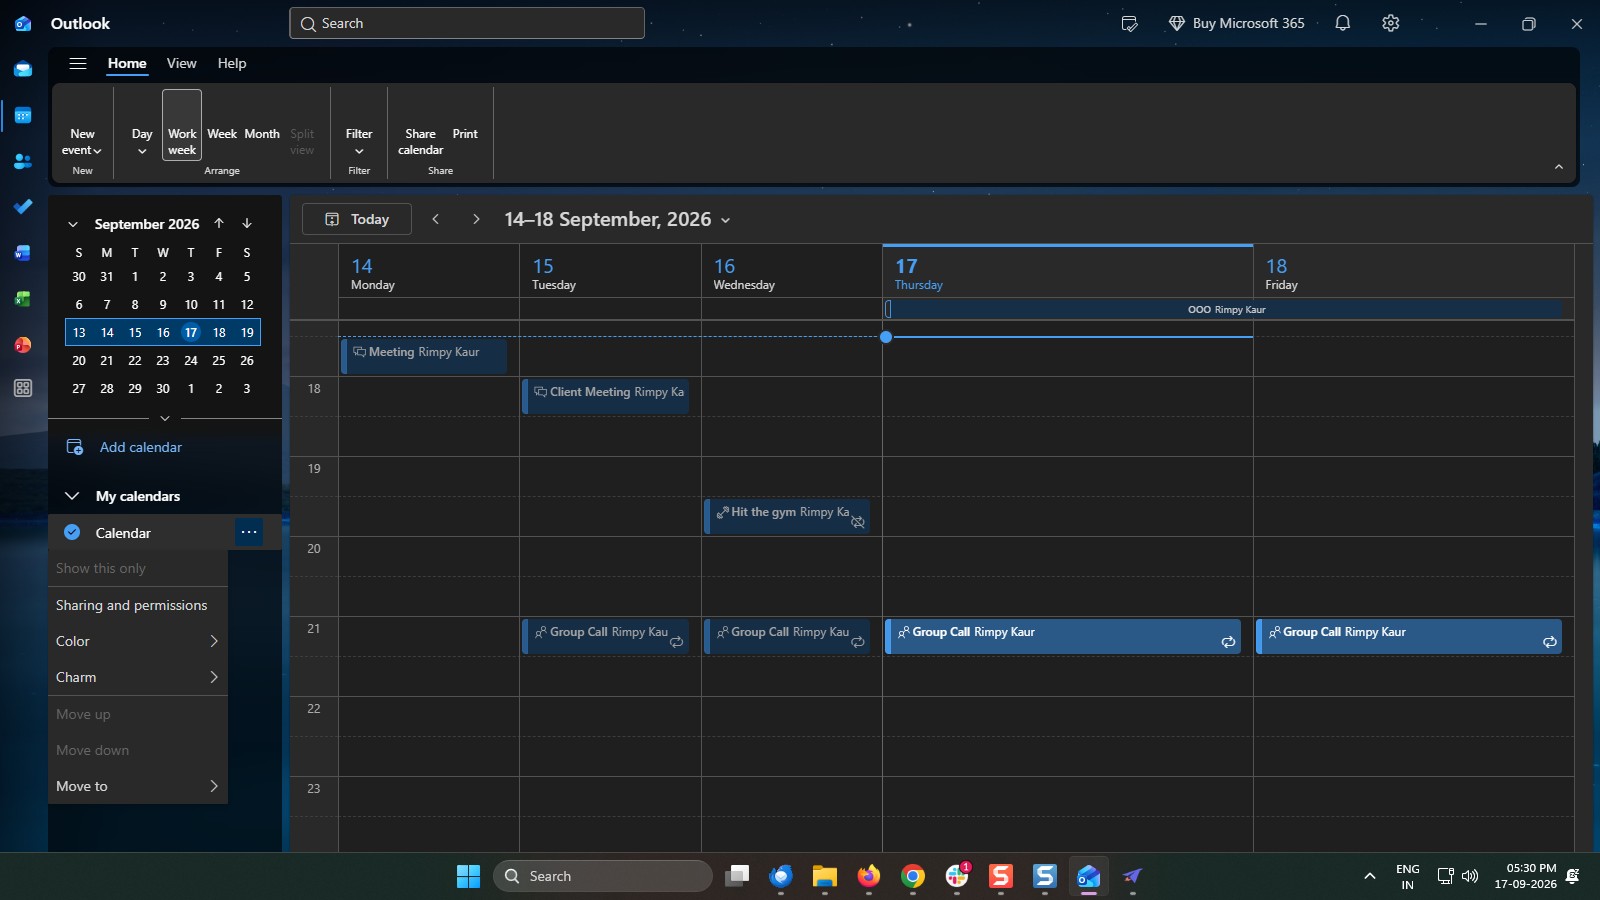
Task: Open the Move to submenu
Action: pyautogui.click(x=138, y=786)
